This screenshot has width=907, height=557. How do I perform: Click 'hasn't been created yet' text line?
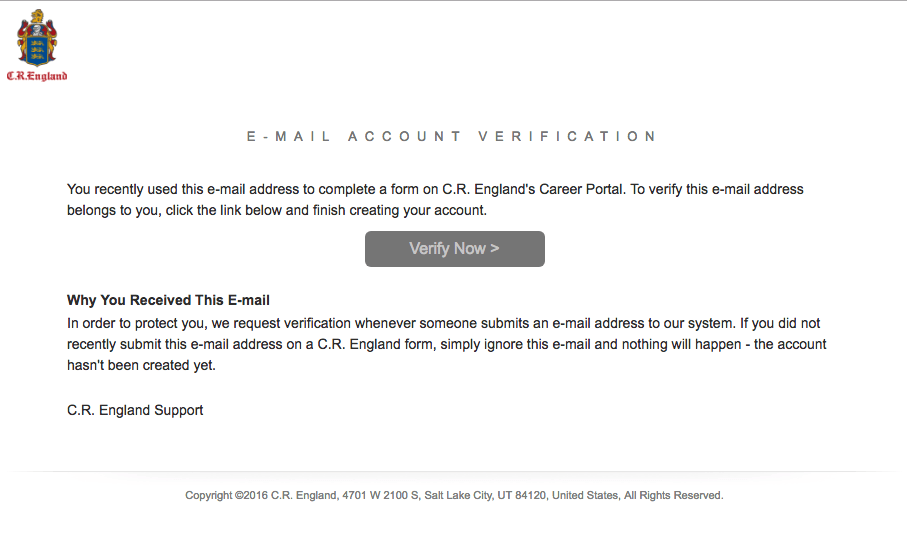coord(141,365)
